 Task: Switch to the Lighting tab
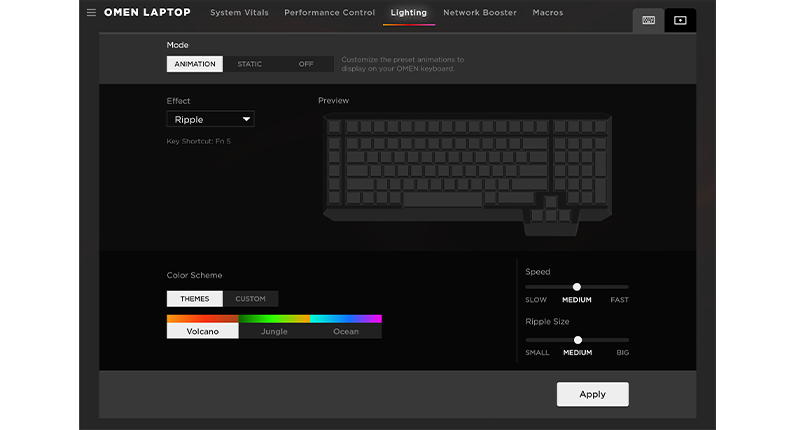(409, 13)
